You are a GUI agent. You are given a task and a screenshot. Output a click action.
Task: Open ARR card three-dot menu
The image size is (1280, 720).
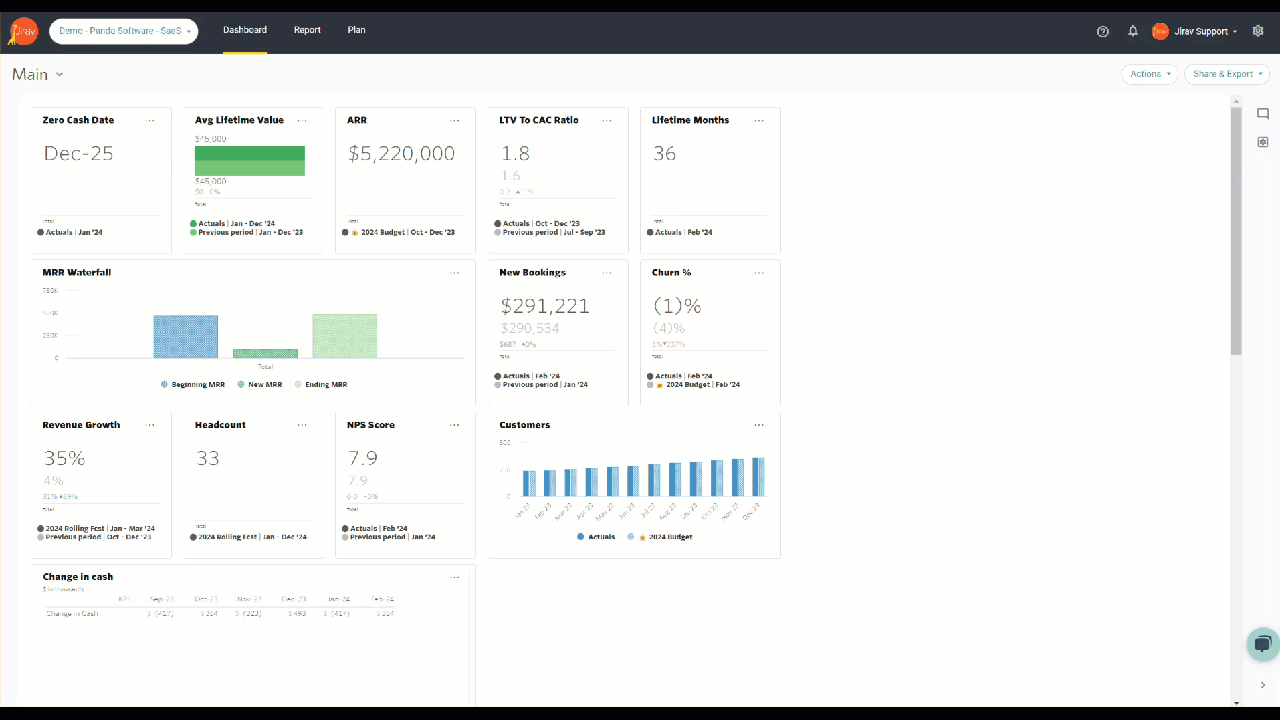pos(454,120)
